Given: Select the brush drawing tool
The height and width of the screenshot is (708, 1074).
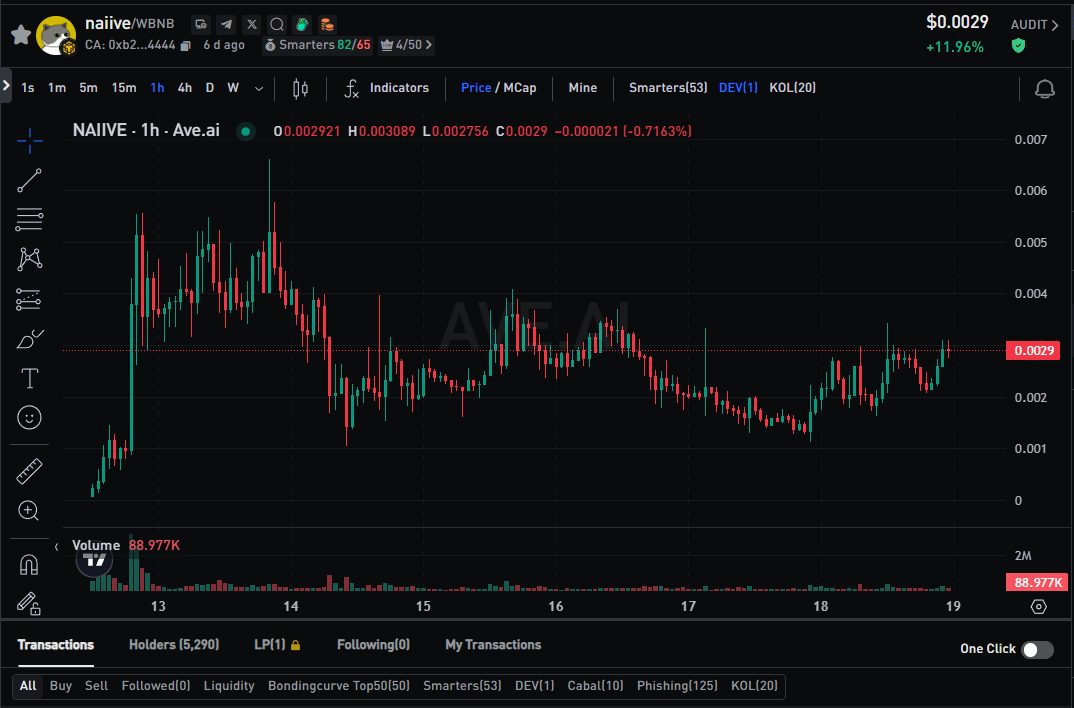Looking at the screenshot, I should coord(29,339).
